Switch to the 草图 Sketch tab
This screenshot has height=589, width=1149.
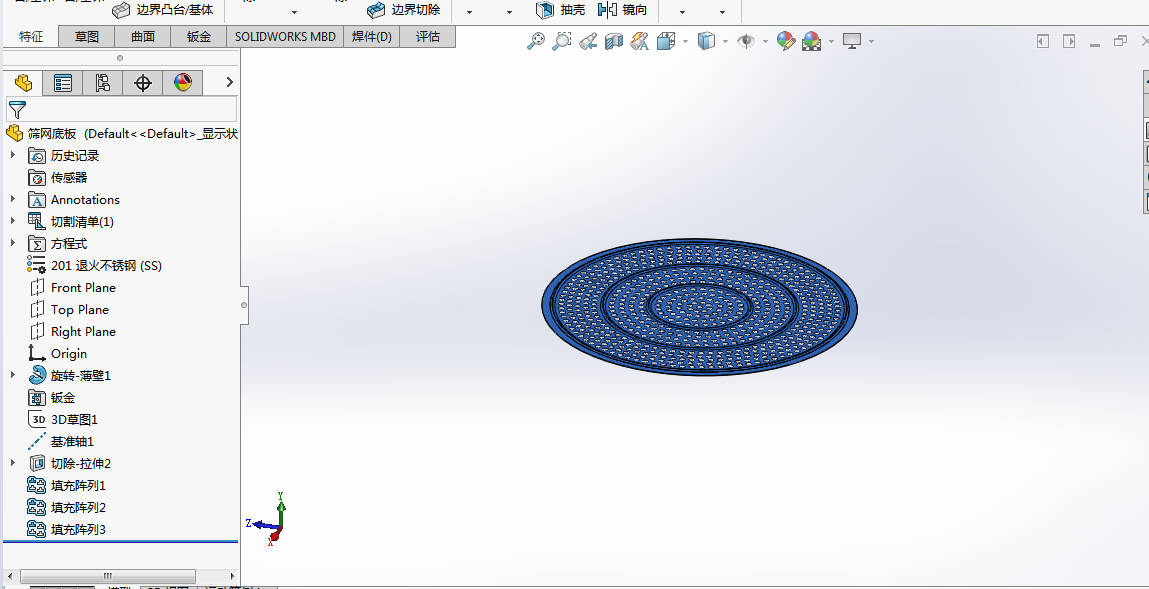[x=86, y=37]
